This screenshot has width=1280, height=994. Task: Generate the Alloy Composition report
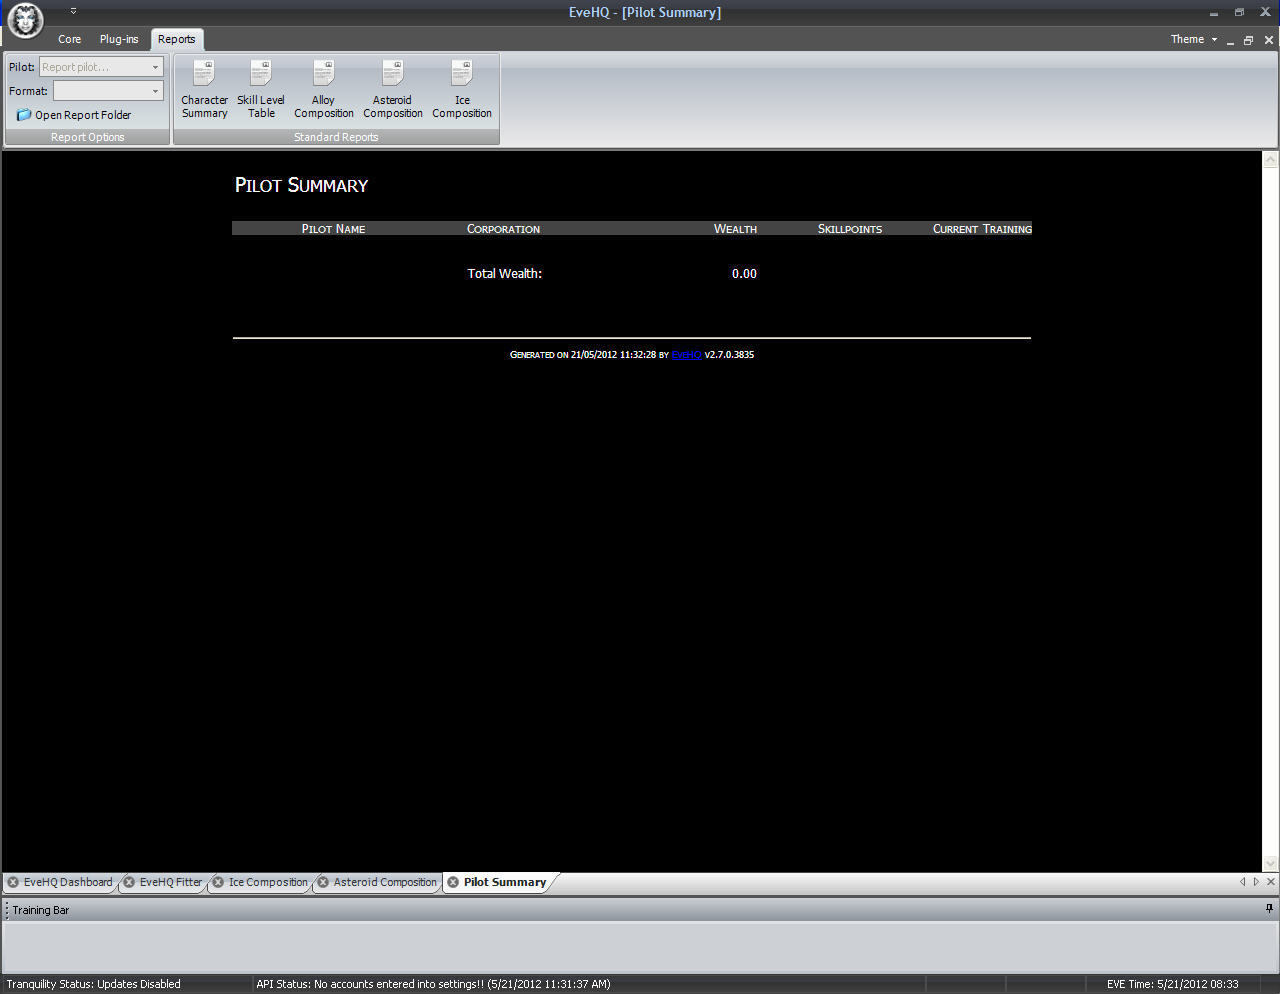(323, 89)
